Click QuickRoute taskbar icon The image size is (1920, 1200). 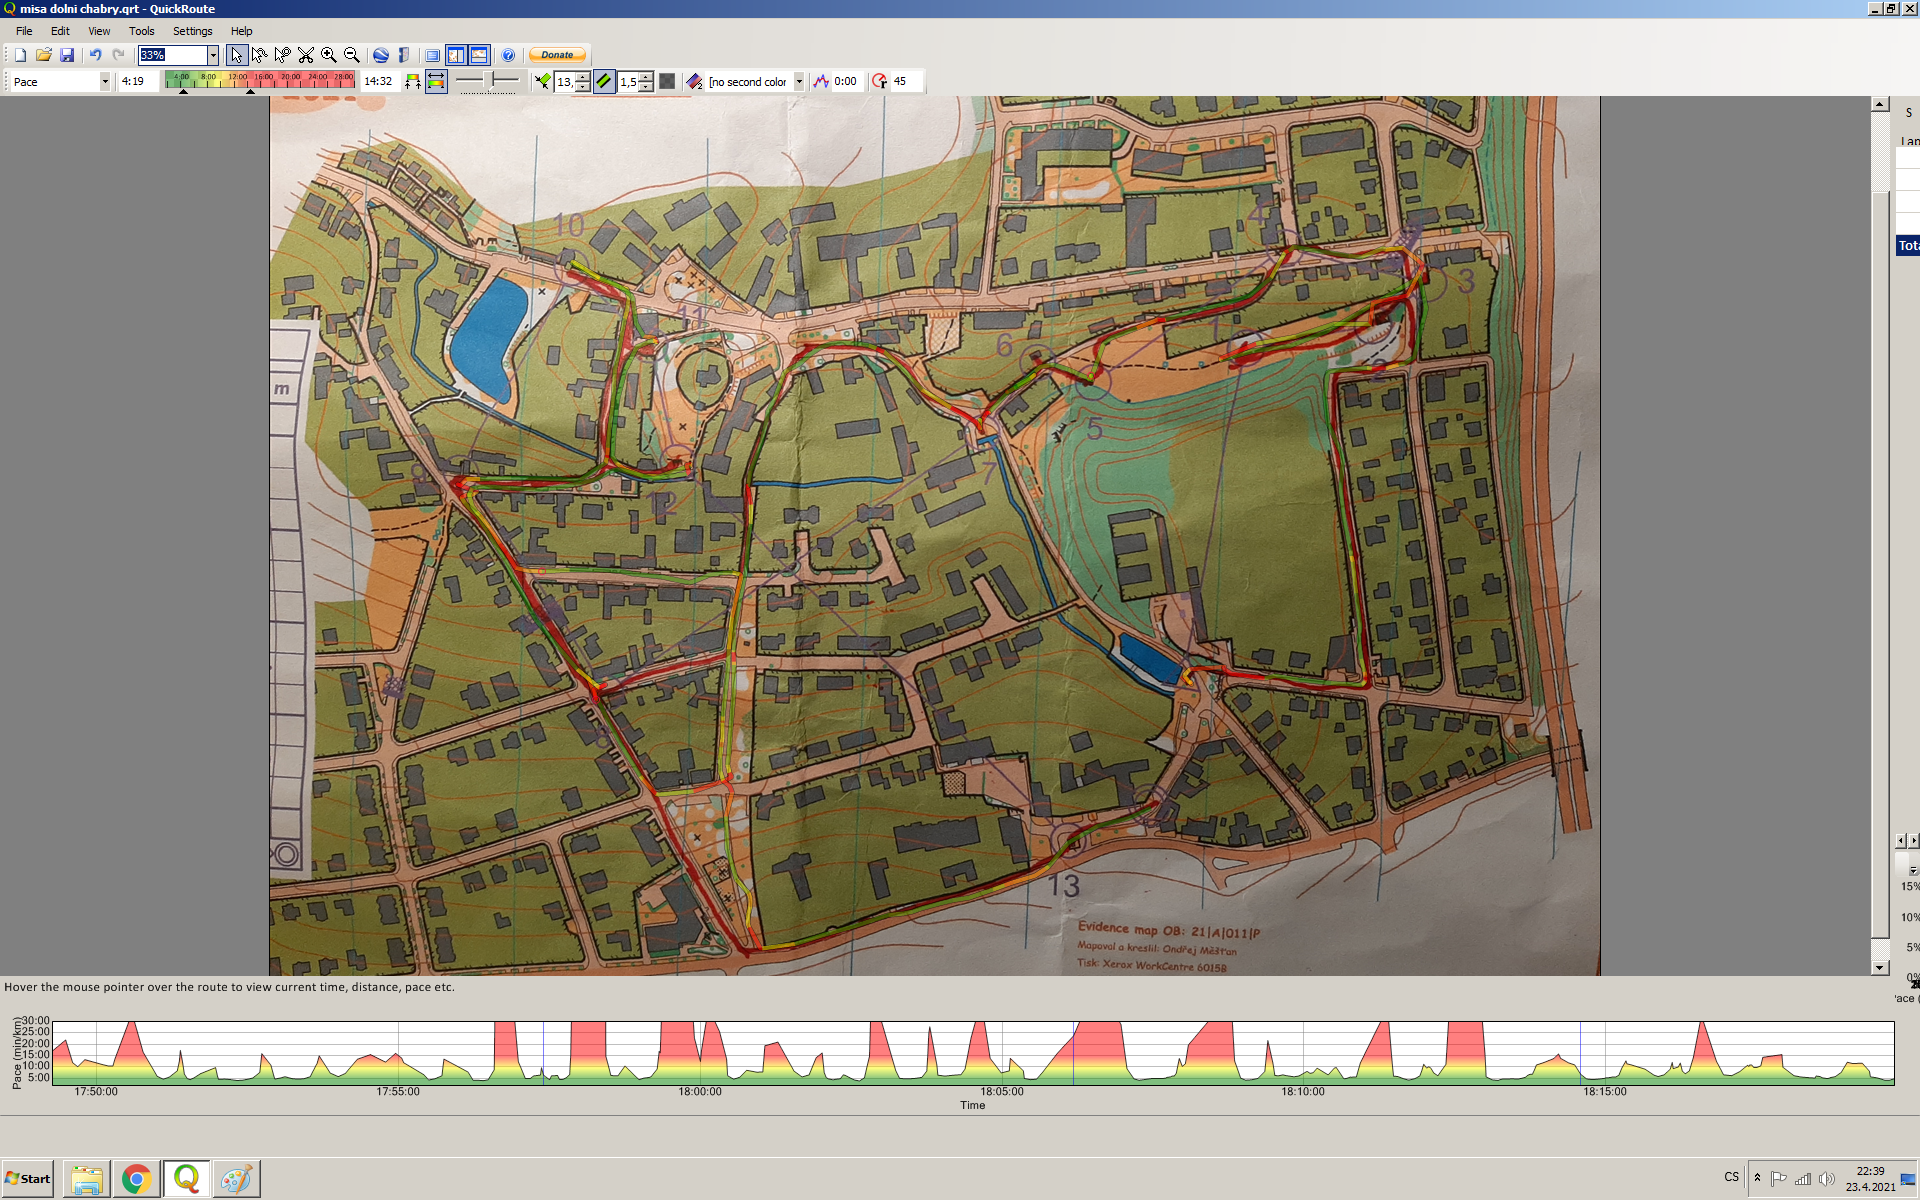187,1179
